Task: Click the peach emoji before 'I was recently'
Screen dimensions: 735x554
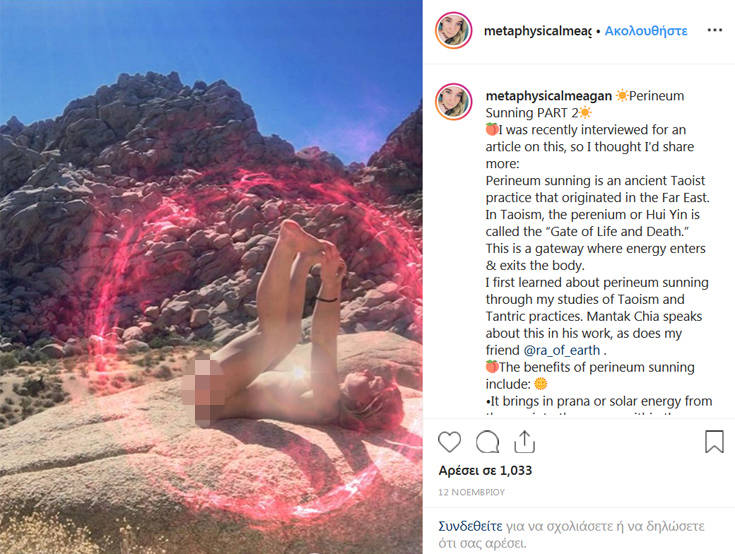Action: pyautogui.click(x=492, y=129)
